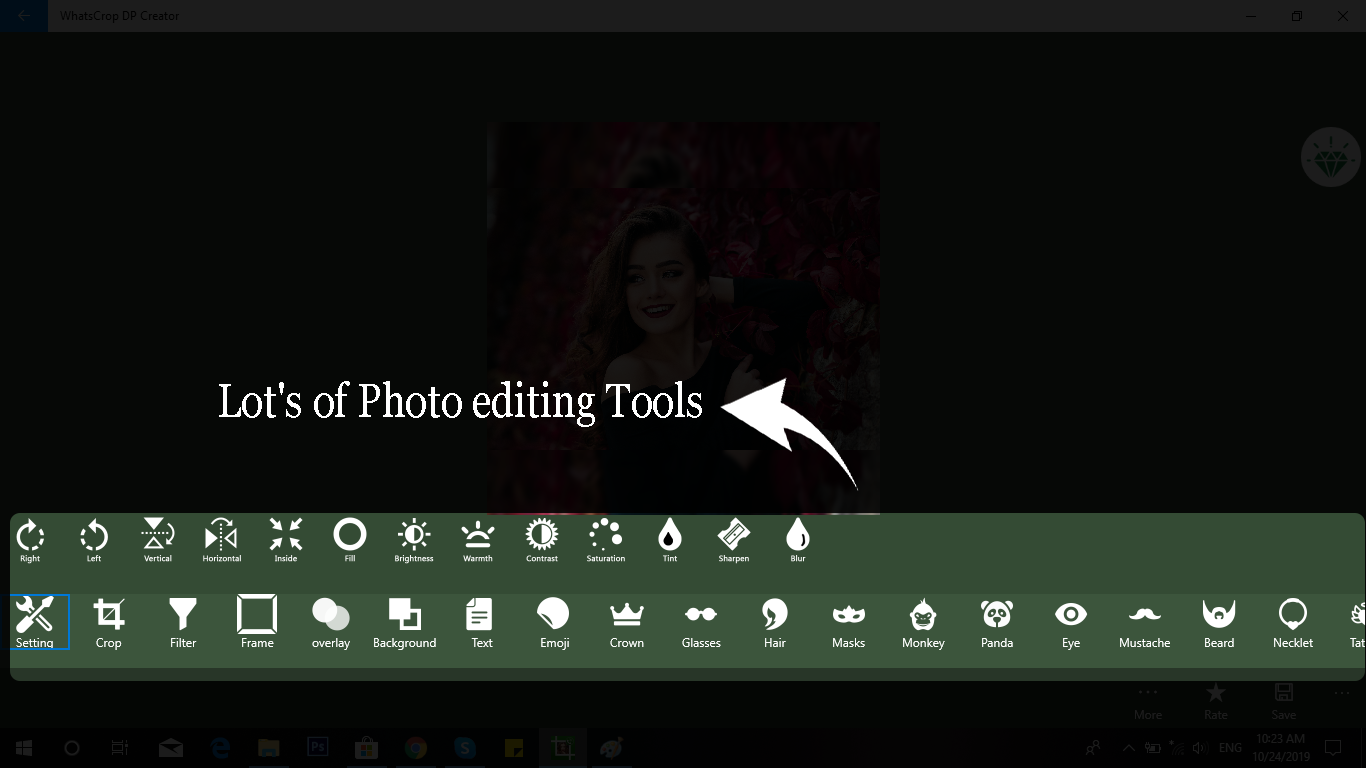The width and height of the screenshot is (1366, 768).
Task: Open the Frame category
Action: click(x=257, y=622)
